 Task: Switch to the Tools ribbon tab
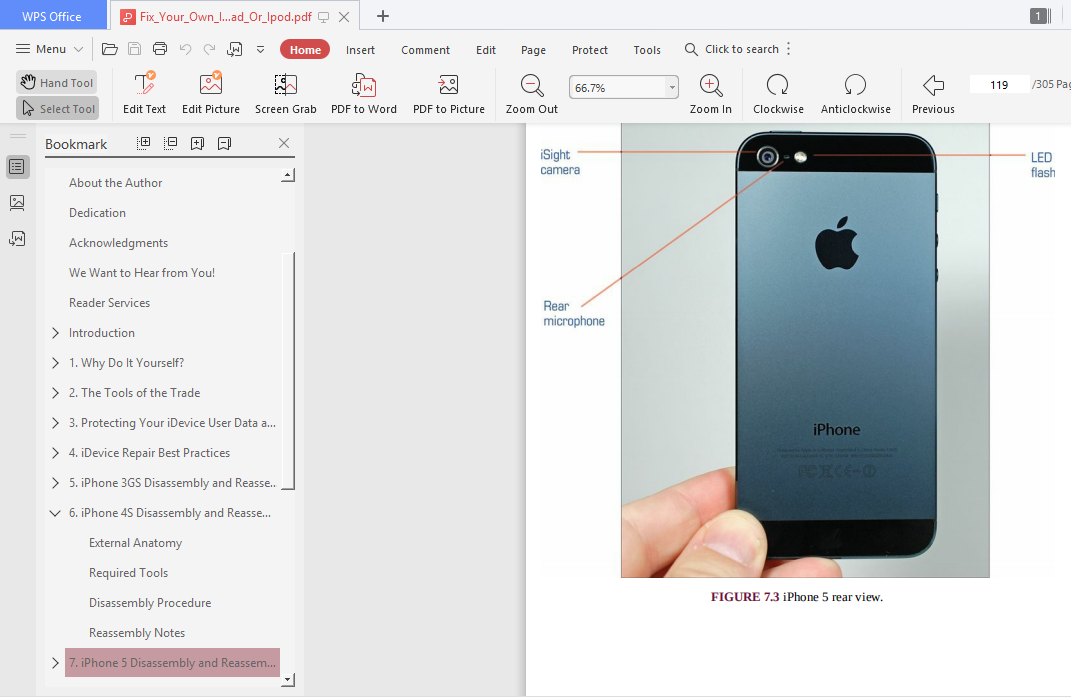tap(647, 50)
